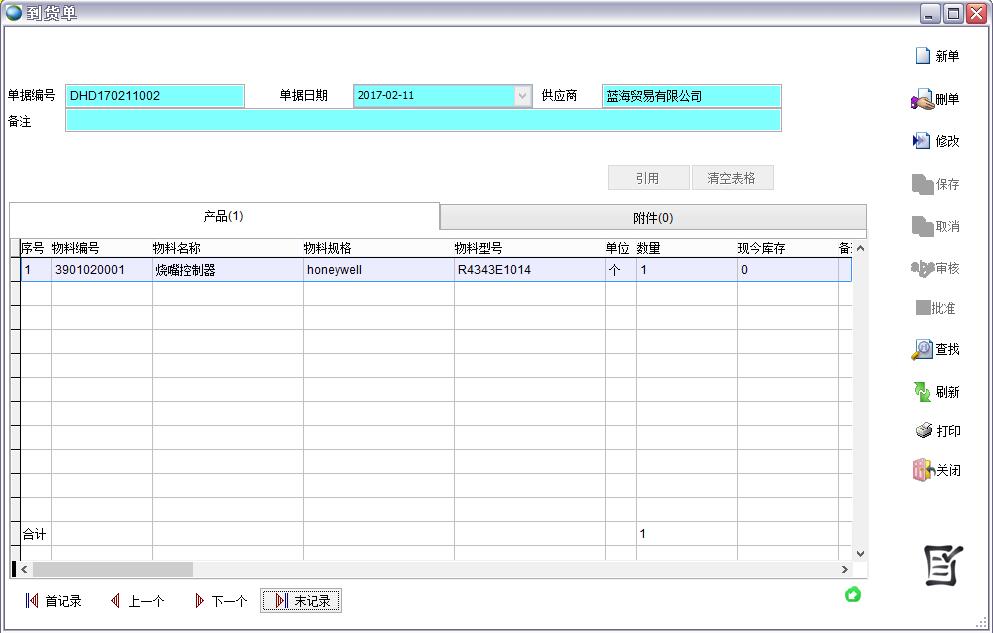
Task: Click inside the 备注 remarks field
Action: (420, 121)
